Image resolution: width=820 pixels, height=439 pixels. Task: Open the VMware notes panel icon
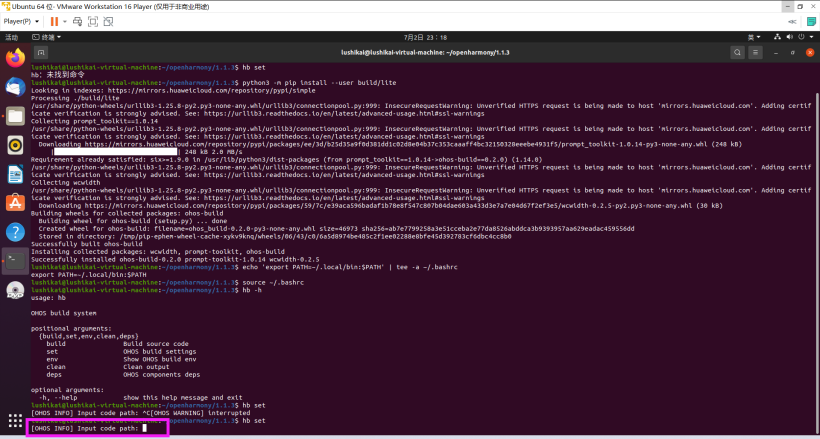[812, 21]
